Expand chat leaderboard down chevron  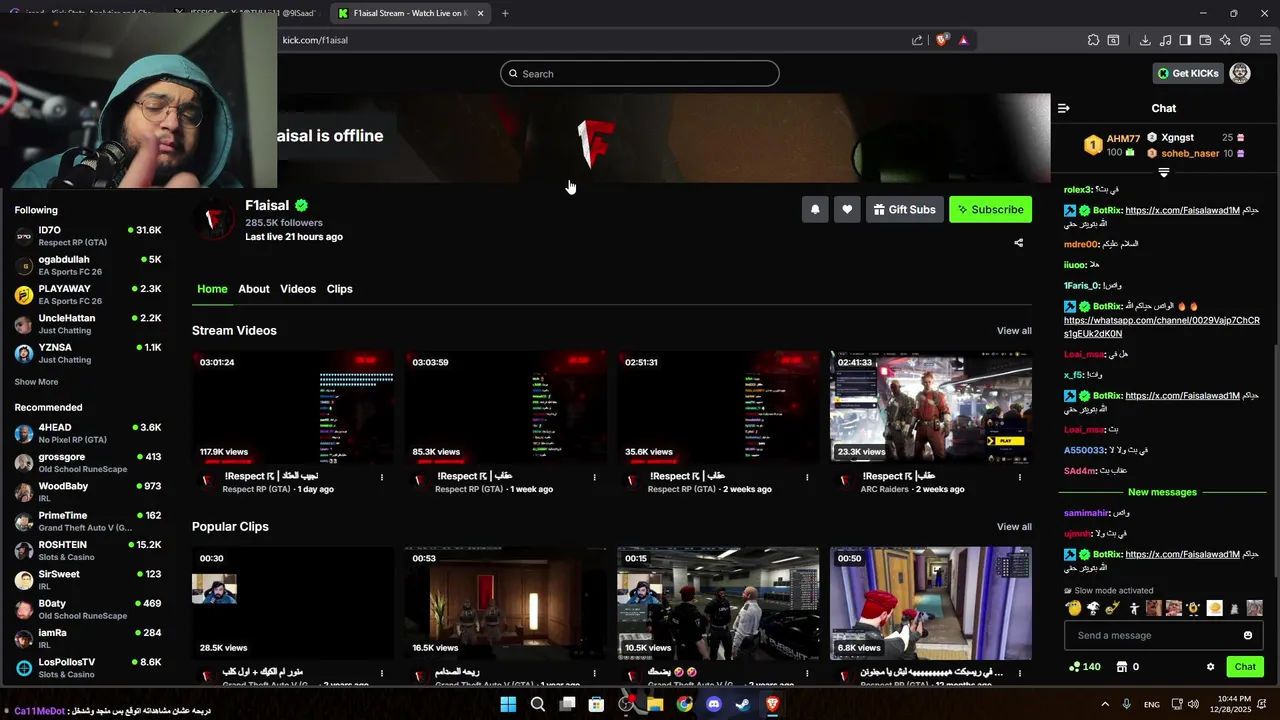(1163, 173)
